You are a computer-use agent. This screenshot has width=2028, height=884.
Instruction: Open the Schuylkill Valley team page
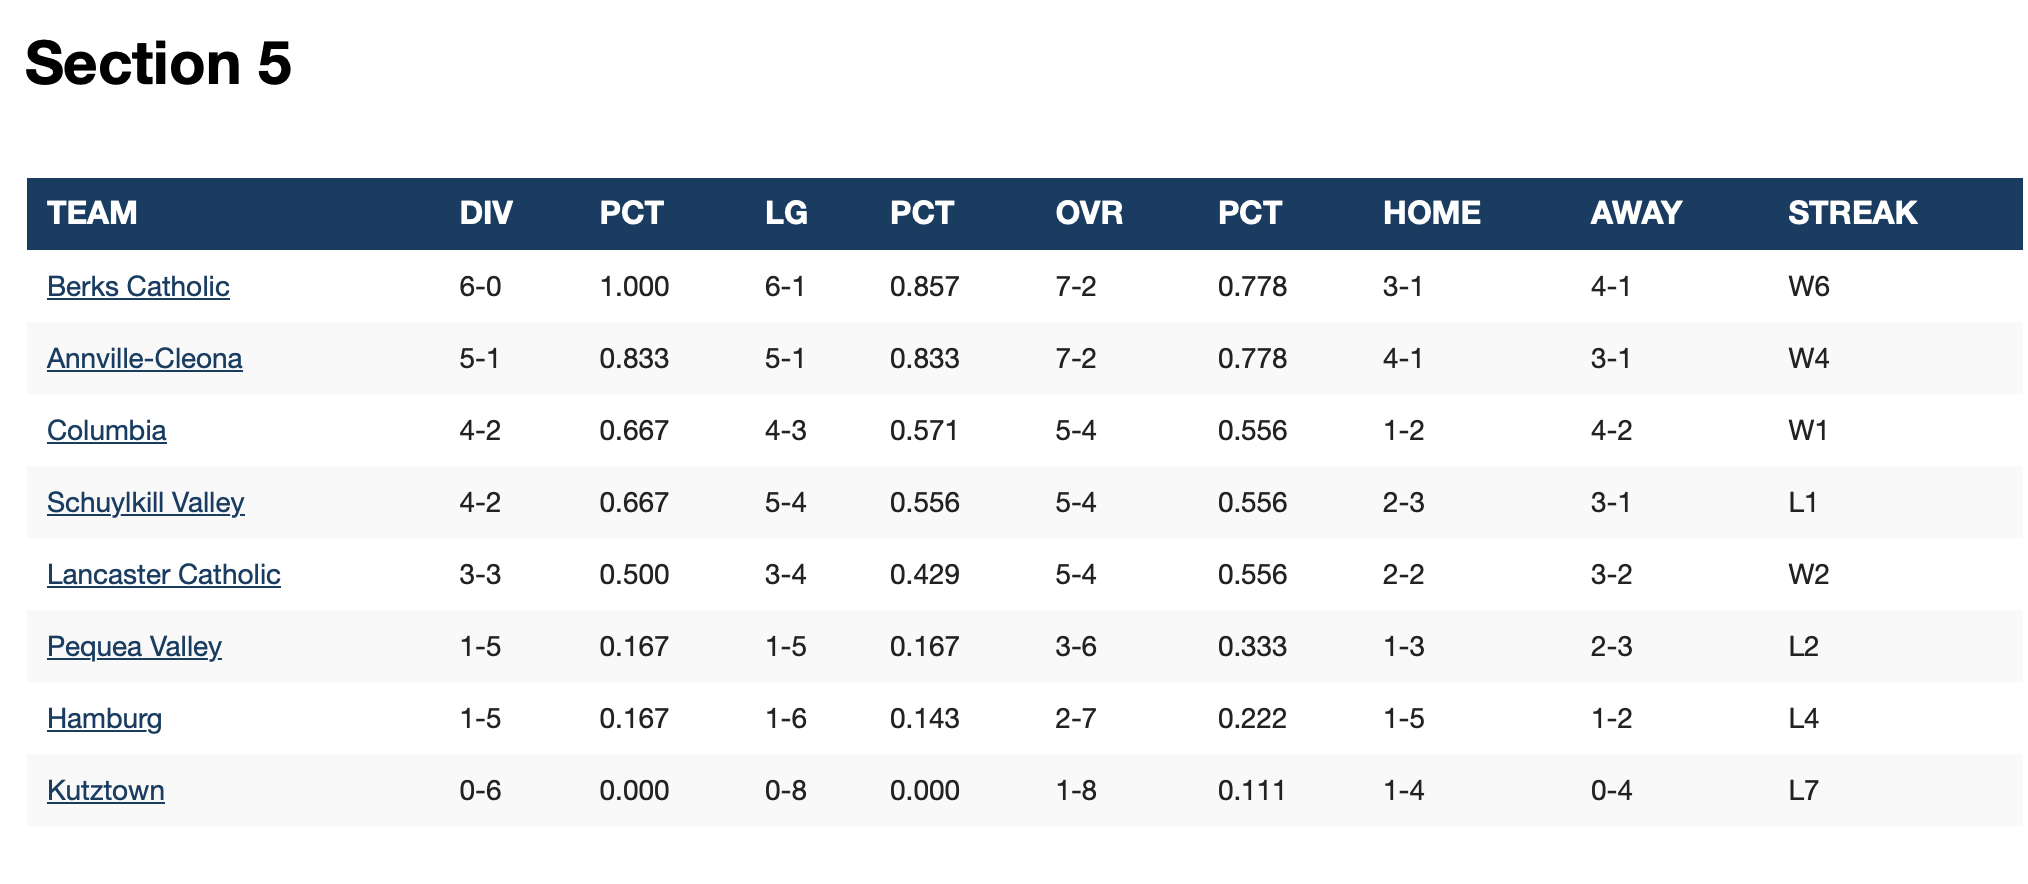click(x=145, y=503)
